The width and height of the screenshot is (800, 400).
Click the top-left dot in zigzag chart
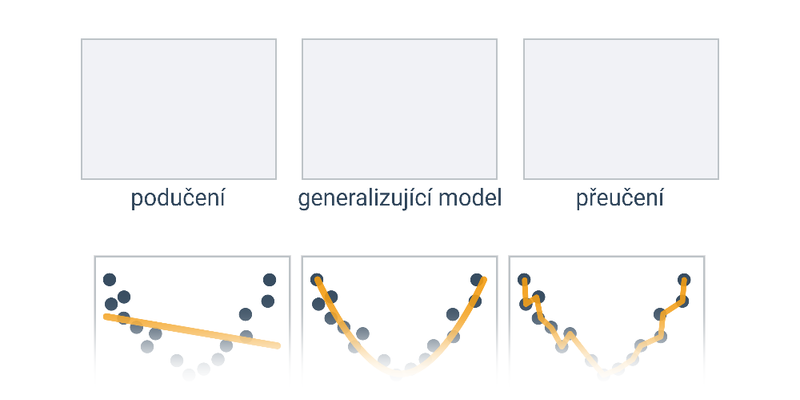coord(523,280)
